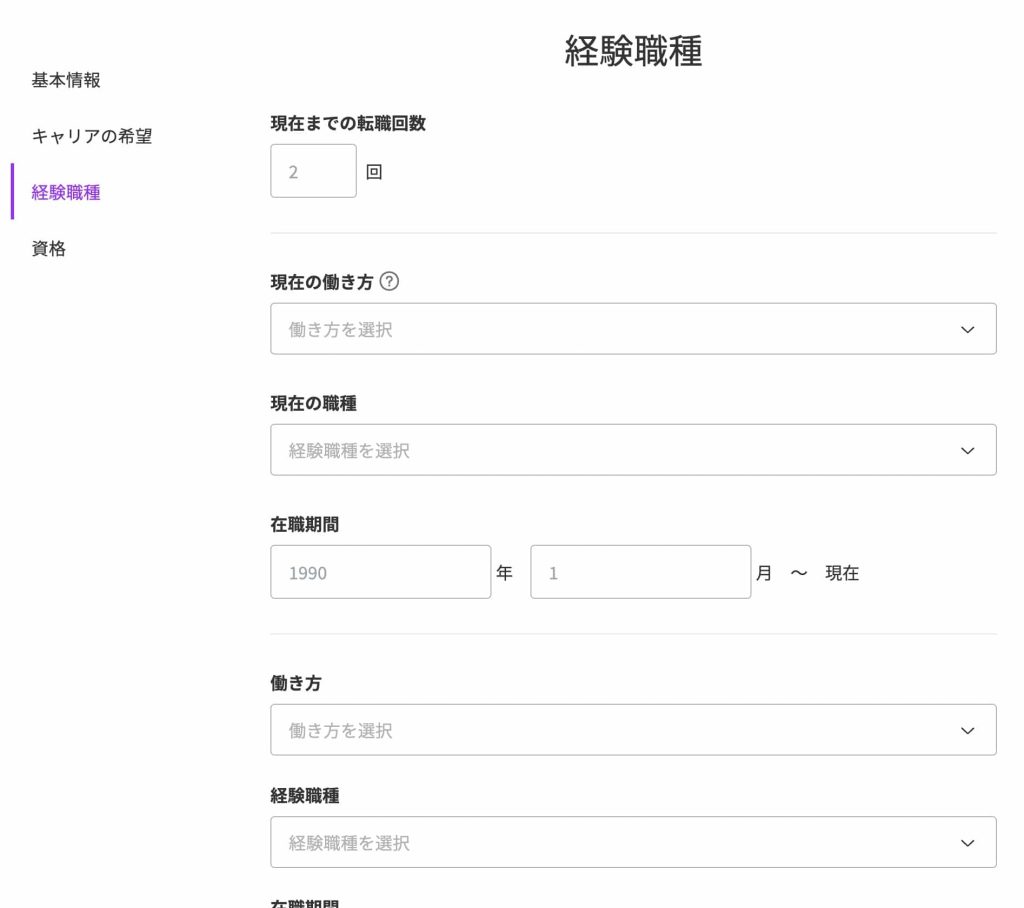Click the chevron arrow in 現在の職種 field
This screenshot has height=908, width=1024.
(967, 450)
